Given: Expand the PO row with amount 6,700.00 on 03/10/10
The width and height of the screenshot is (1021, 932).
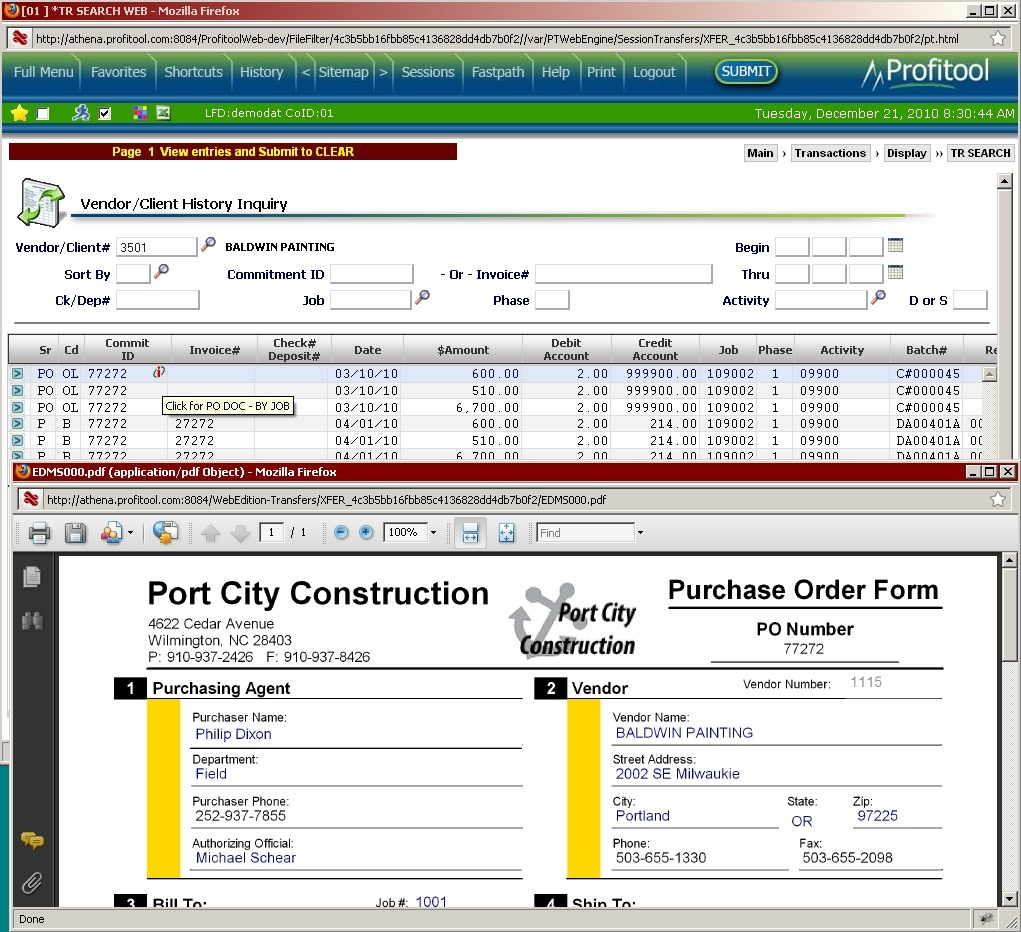Looking at the screenshot, I should 18,407.
